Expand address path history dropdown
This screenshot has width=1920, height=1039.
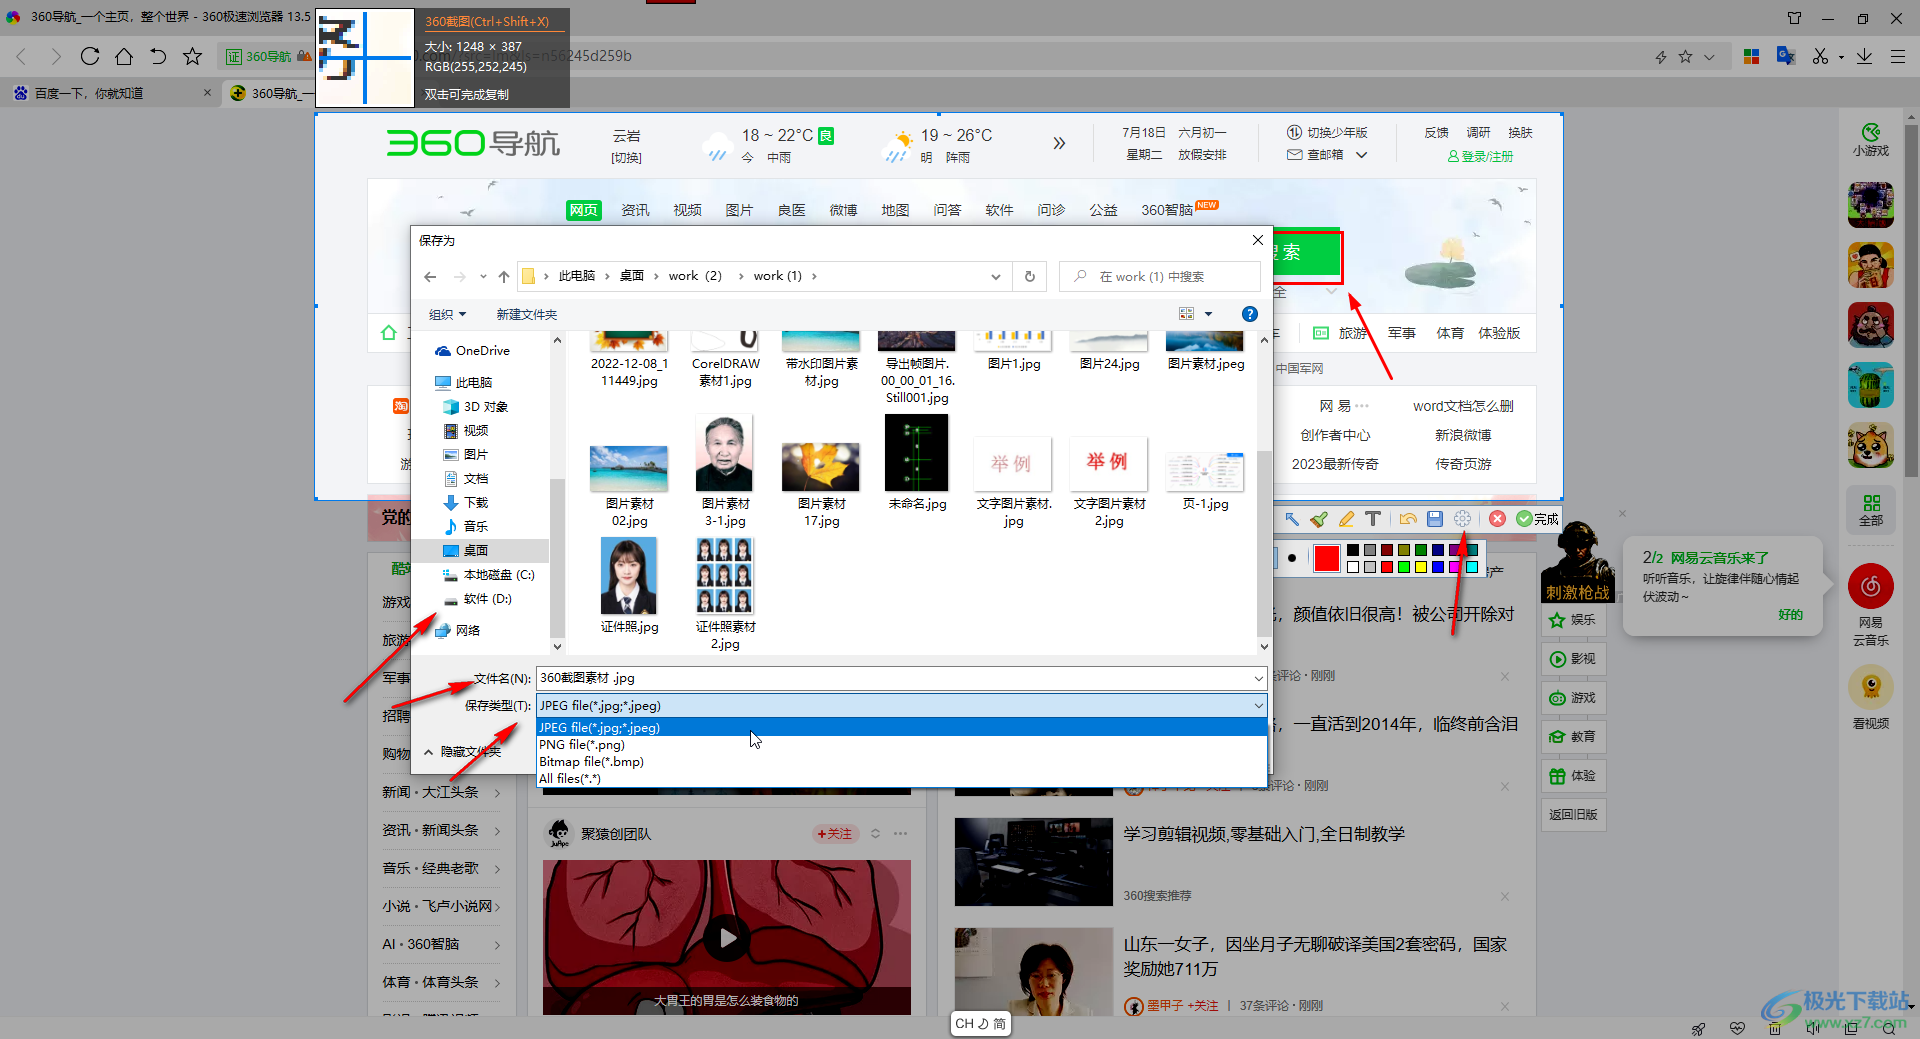click(x=995, y=276)
